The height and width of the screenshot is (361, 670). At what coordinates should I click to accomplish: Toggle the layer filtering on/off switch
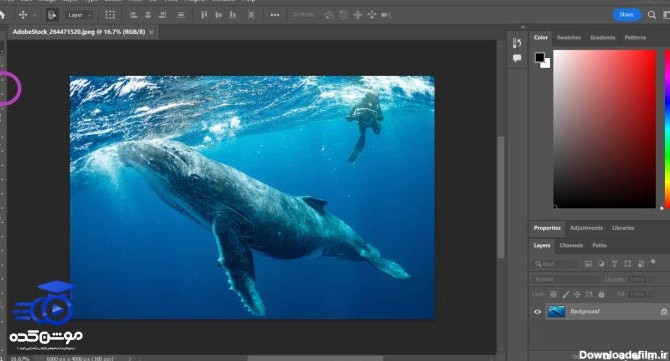tap(653, 261)
